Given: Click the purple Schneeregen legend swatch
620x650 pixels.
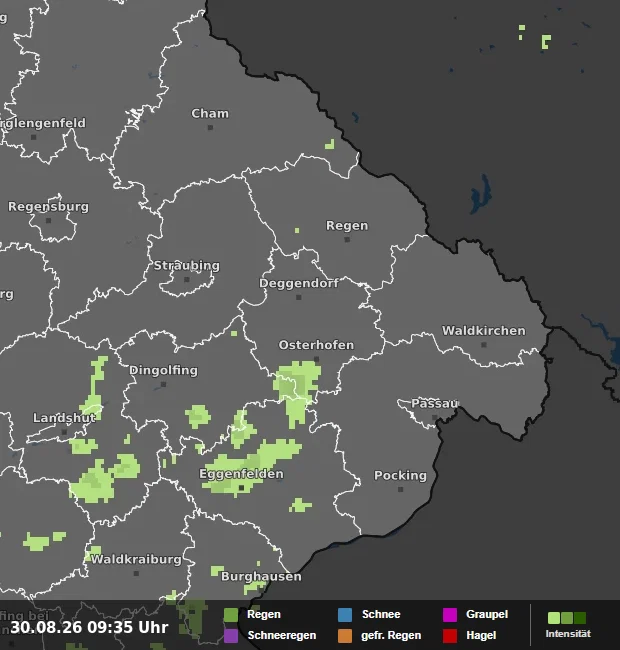Looking at the screenshot, I should coord(231,636).
